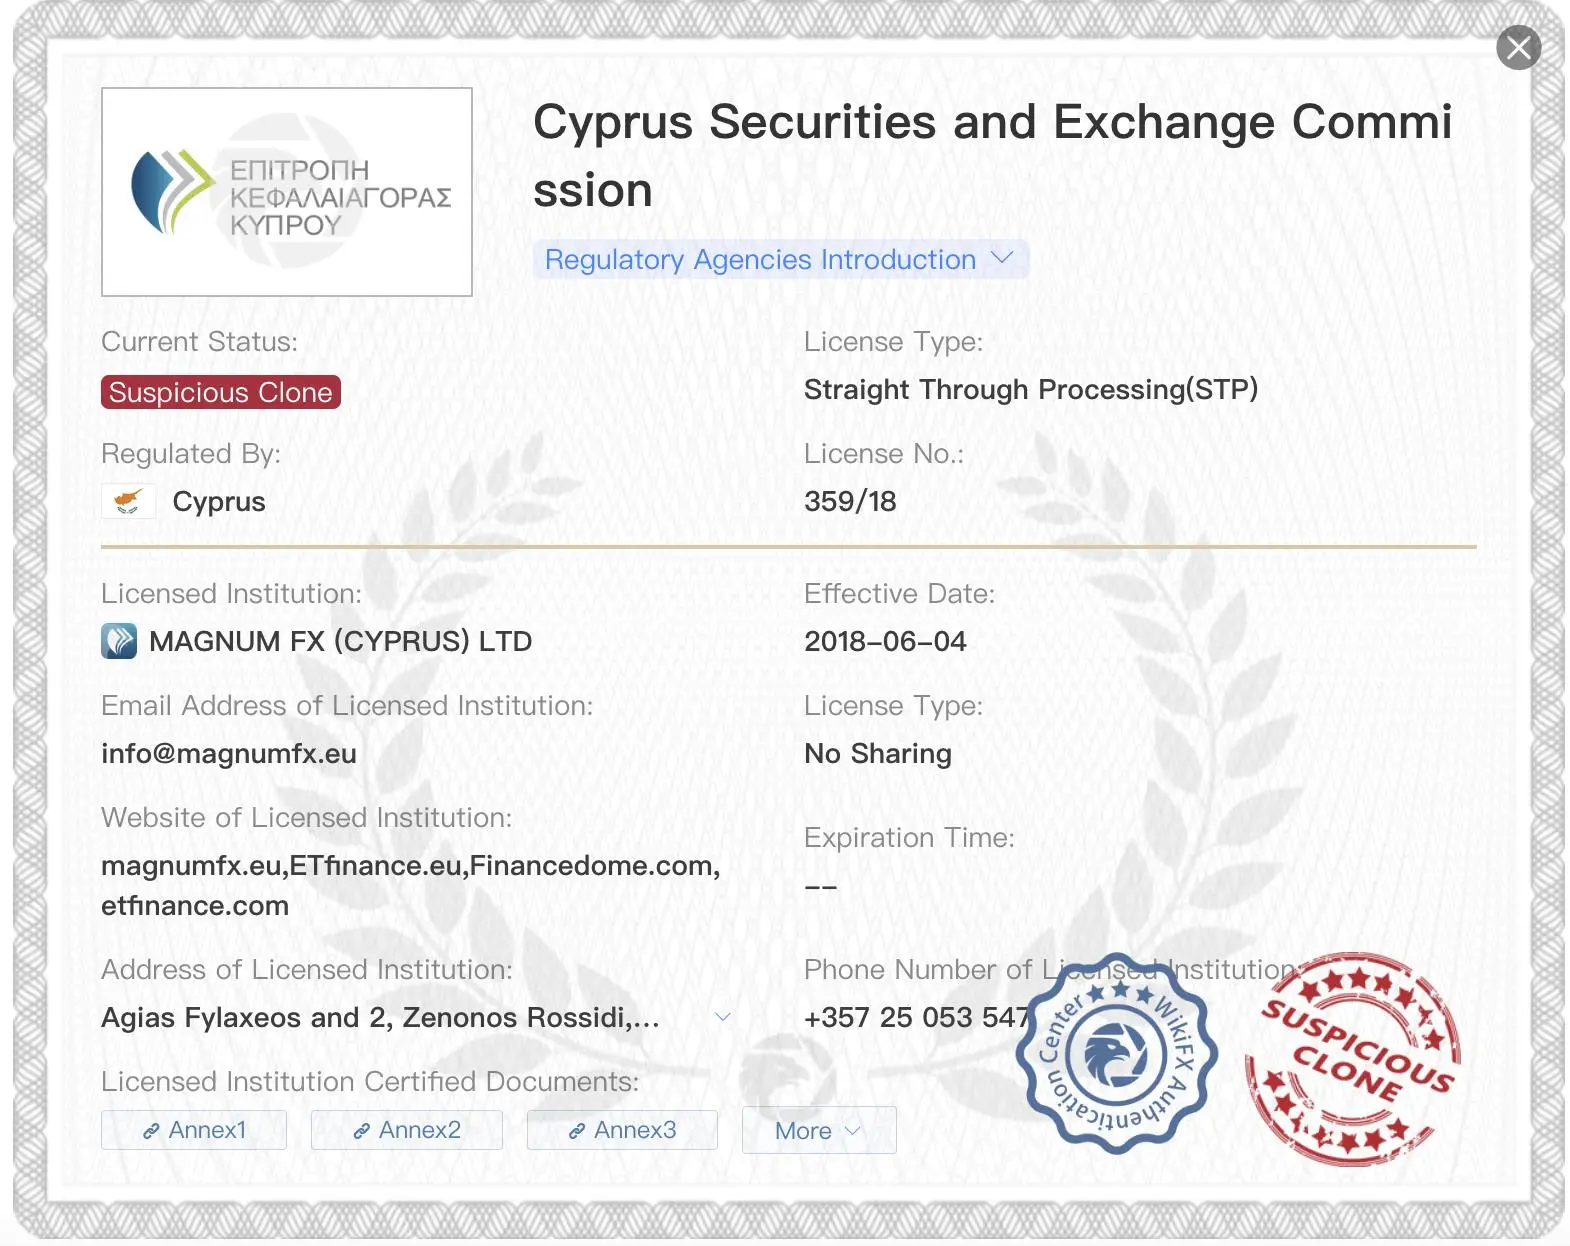Expand Regulatory Agencies Introduction dropdown
Screen dimensions: 1570x1246
click(x=780, y=259)
